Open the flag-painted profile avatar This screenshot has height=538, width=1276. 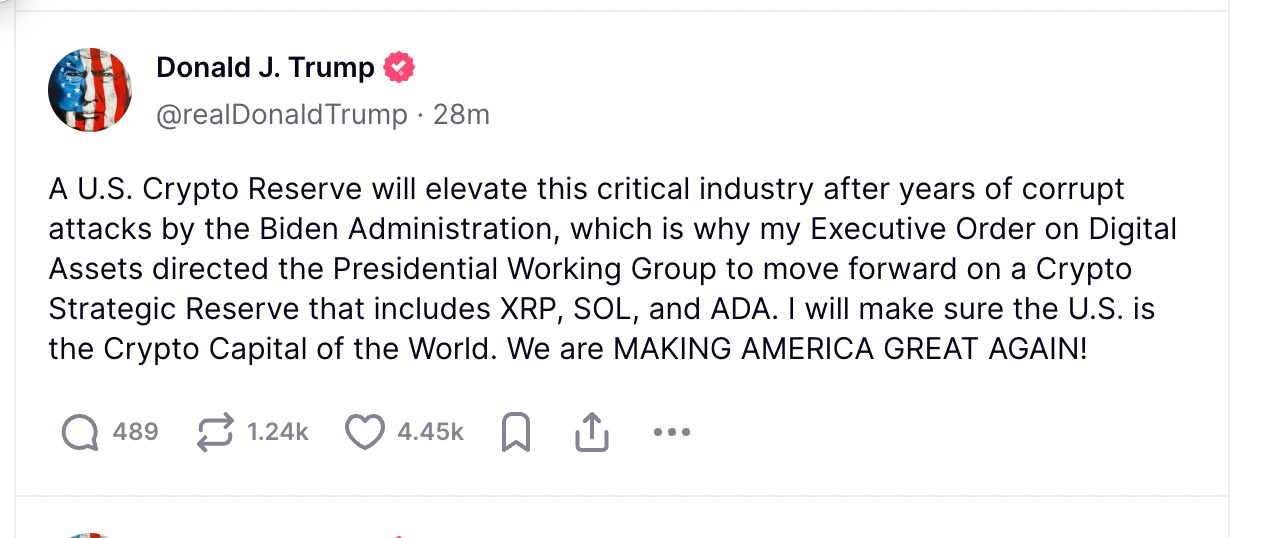click(90, 90)
